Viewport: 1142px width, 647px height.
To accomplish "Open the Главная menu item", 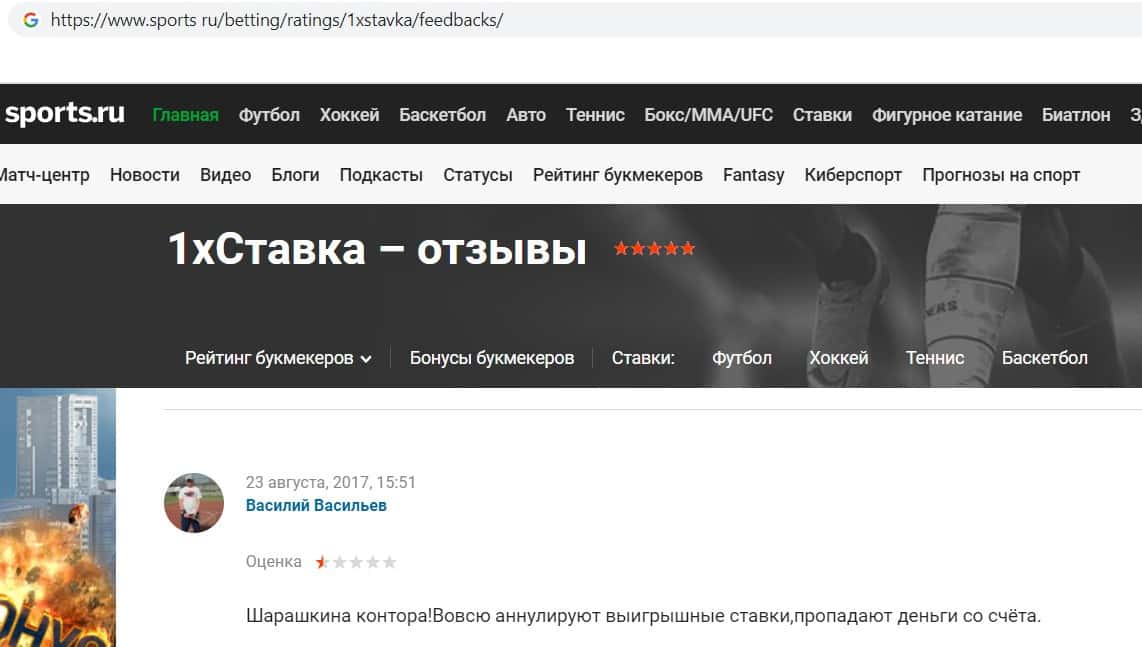I will pos(185,115).
